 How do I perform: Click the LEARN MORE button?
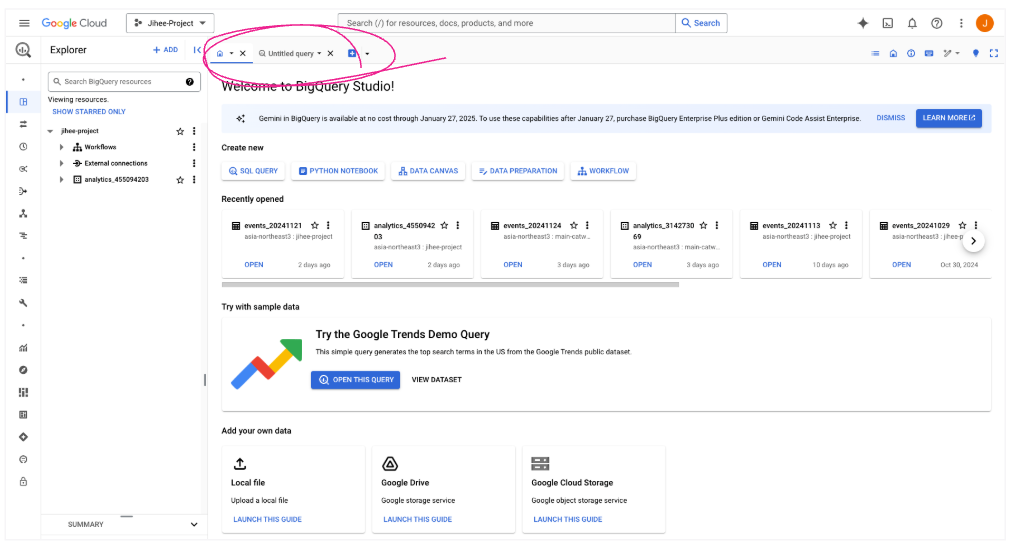[x=949, y=118]
